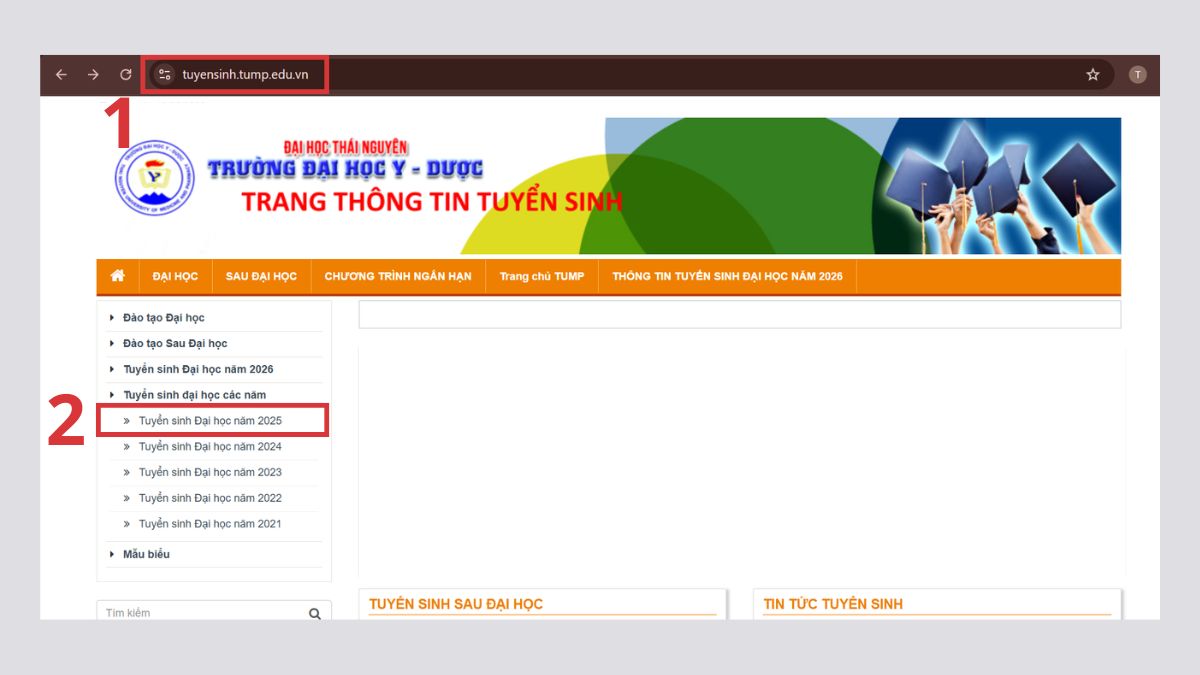
Task: Click the TIN TỨC TUYỂN SINH heading
Action: pos(833,604)
